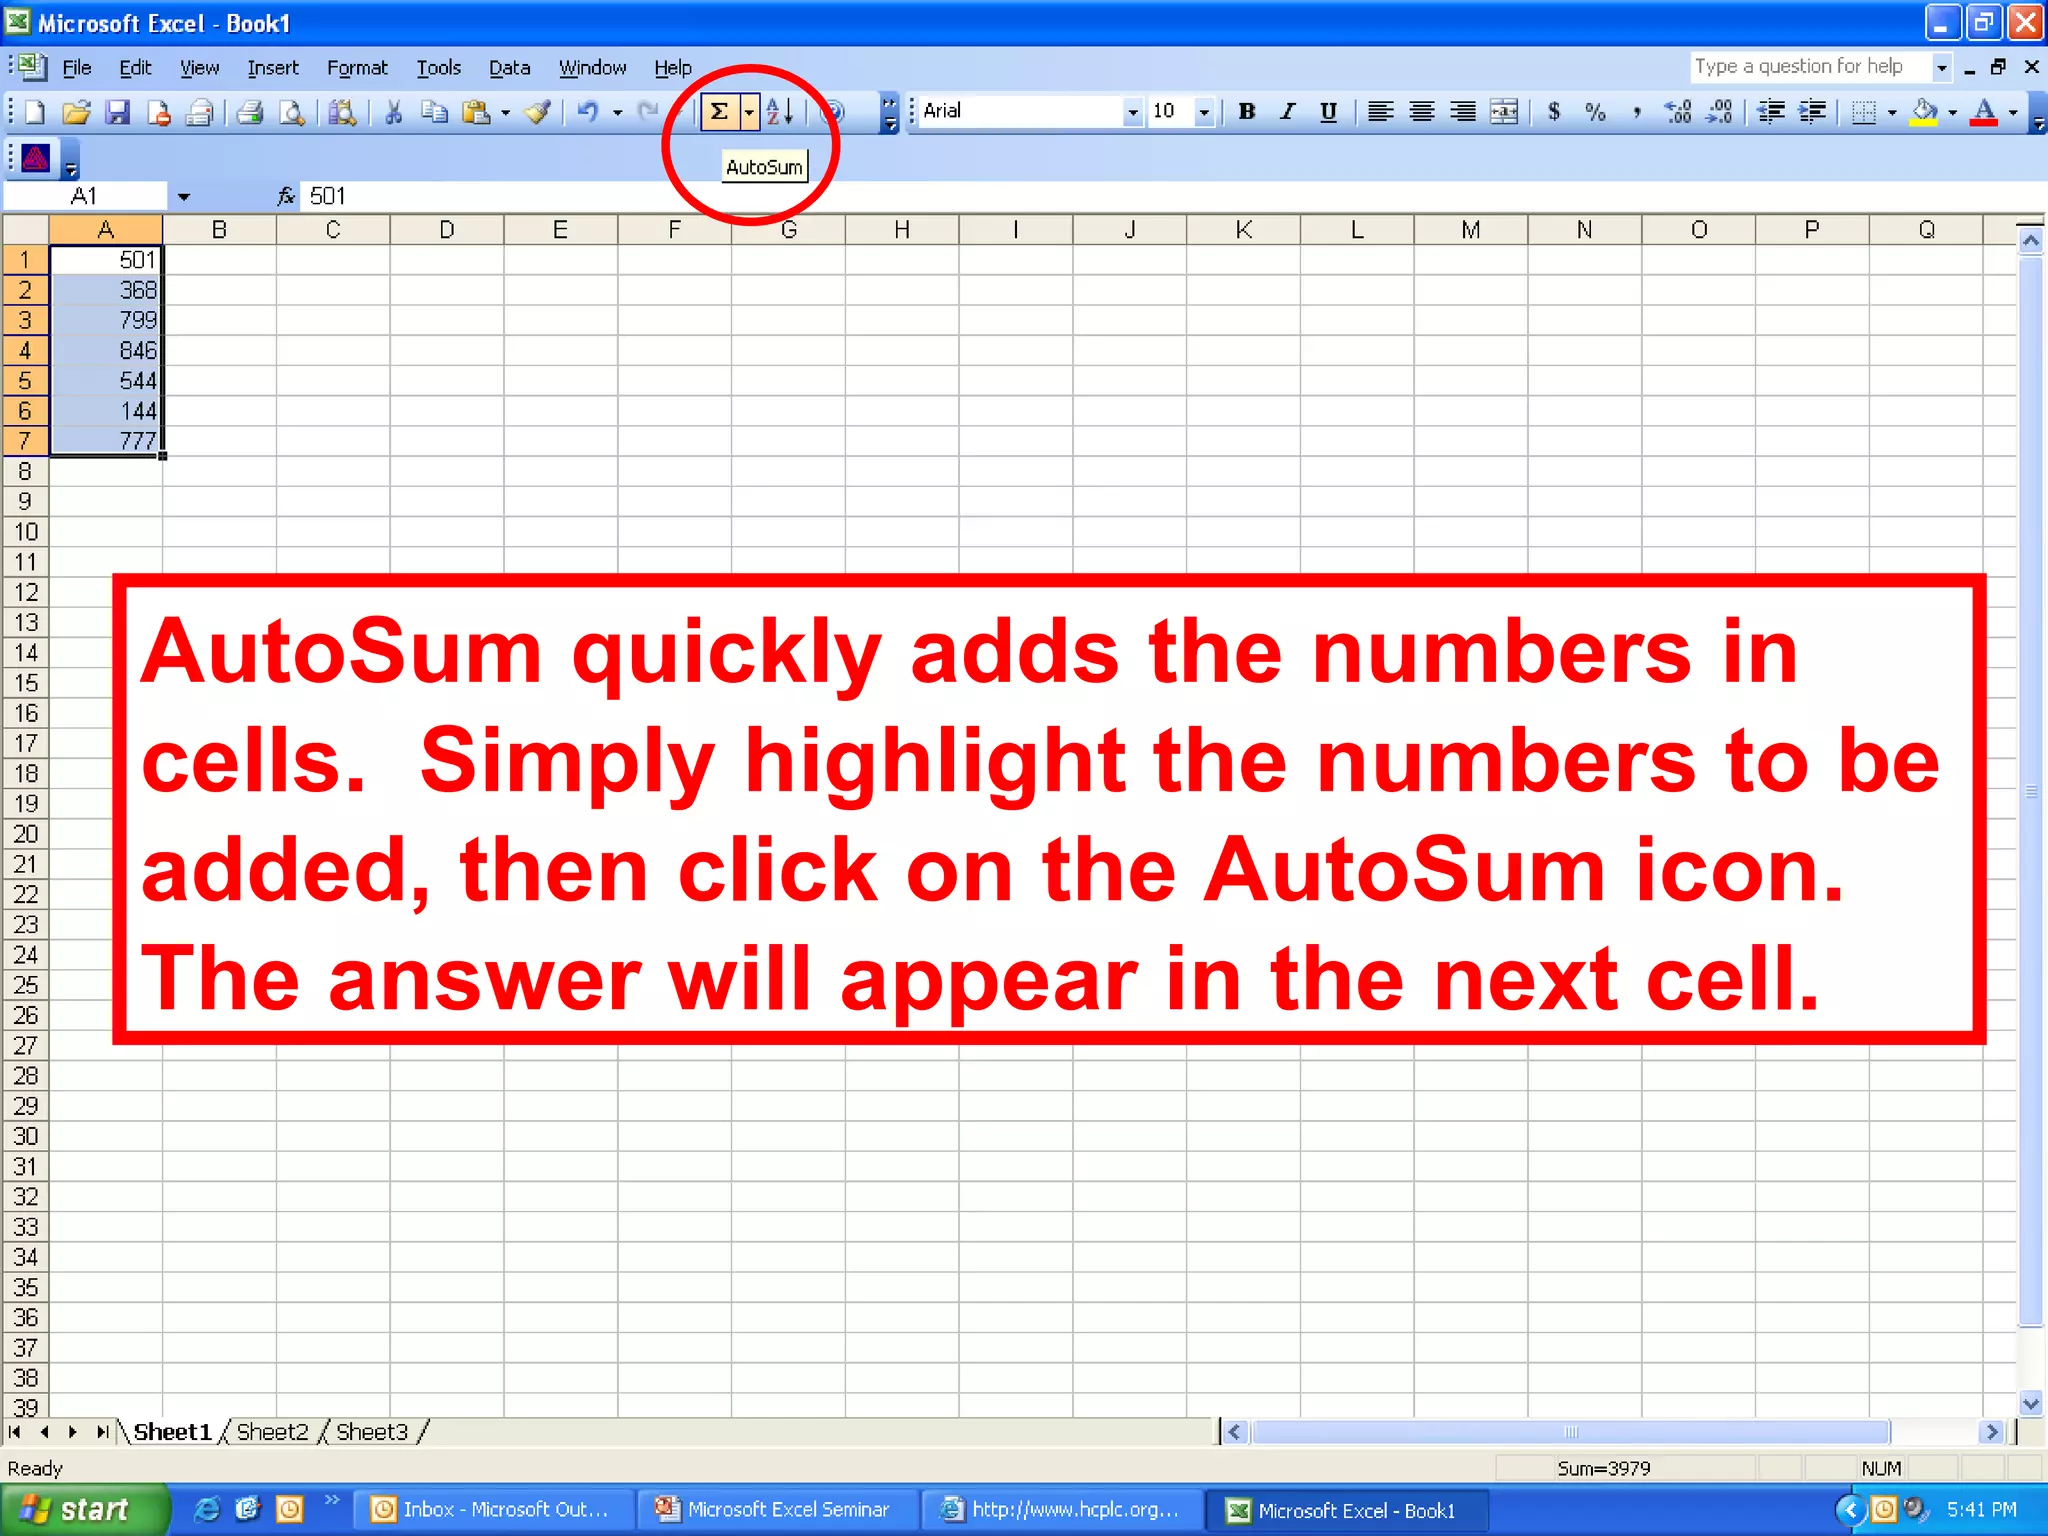Open Print Preview with magnifier icon

coord(291,112)
